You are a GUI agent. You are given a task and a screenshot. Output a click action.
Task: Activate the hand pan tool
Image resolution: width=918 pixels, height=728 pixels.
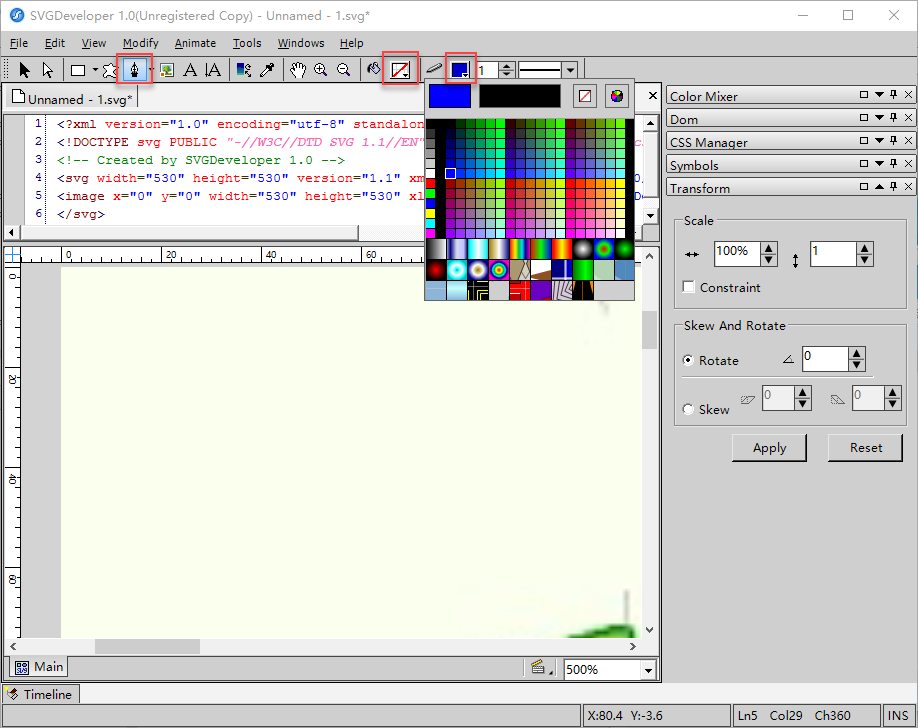298,70
